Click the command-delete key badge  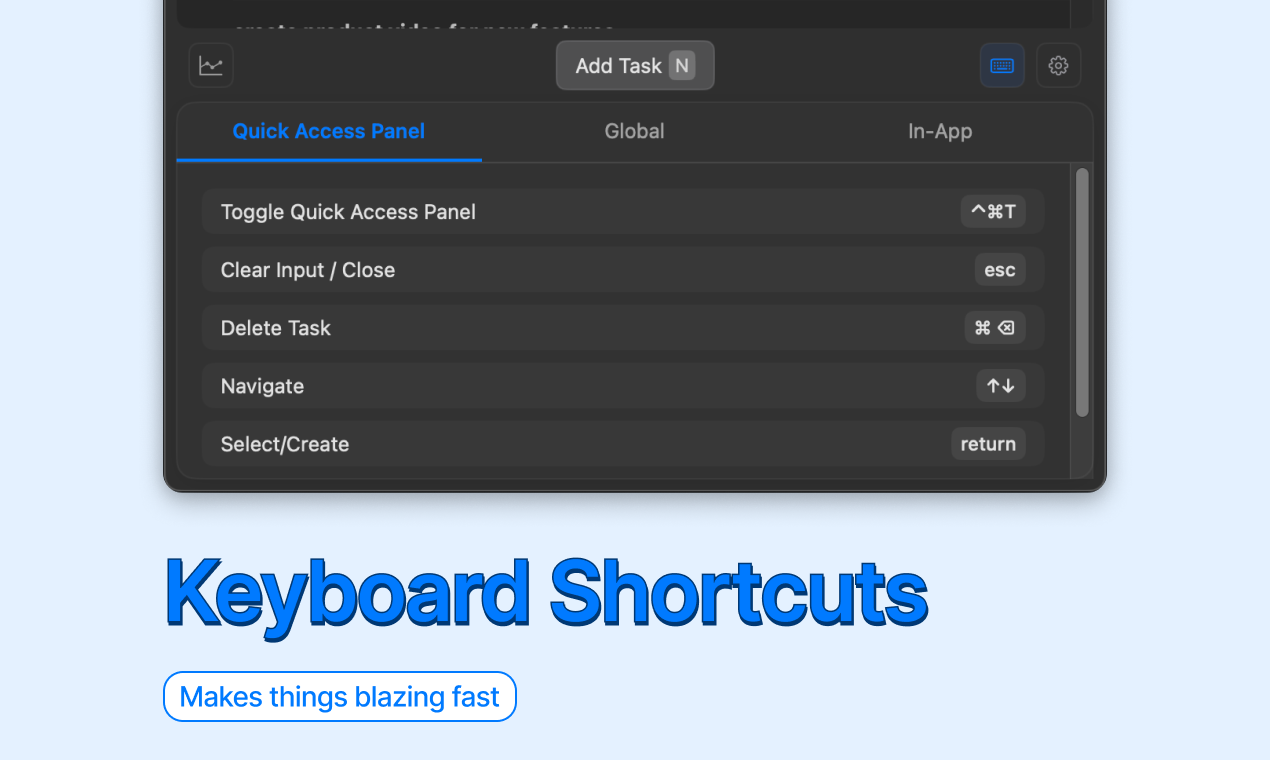[x=995, y=328]
